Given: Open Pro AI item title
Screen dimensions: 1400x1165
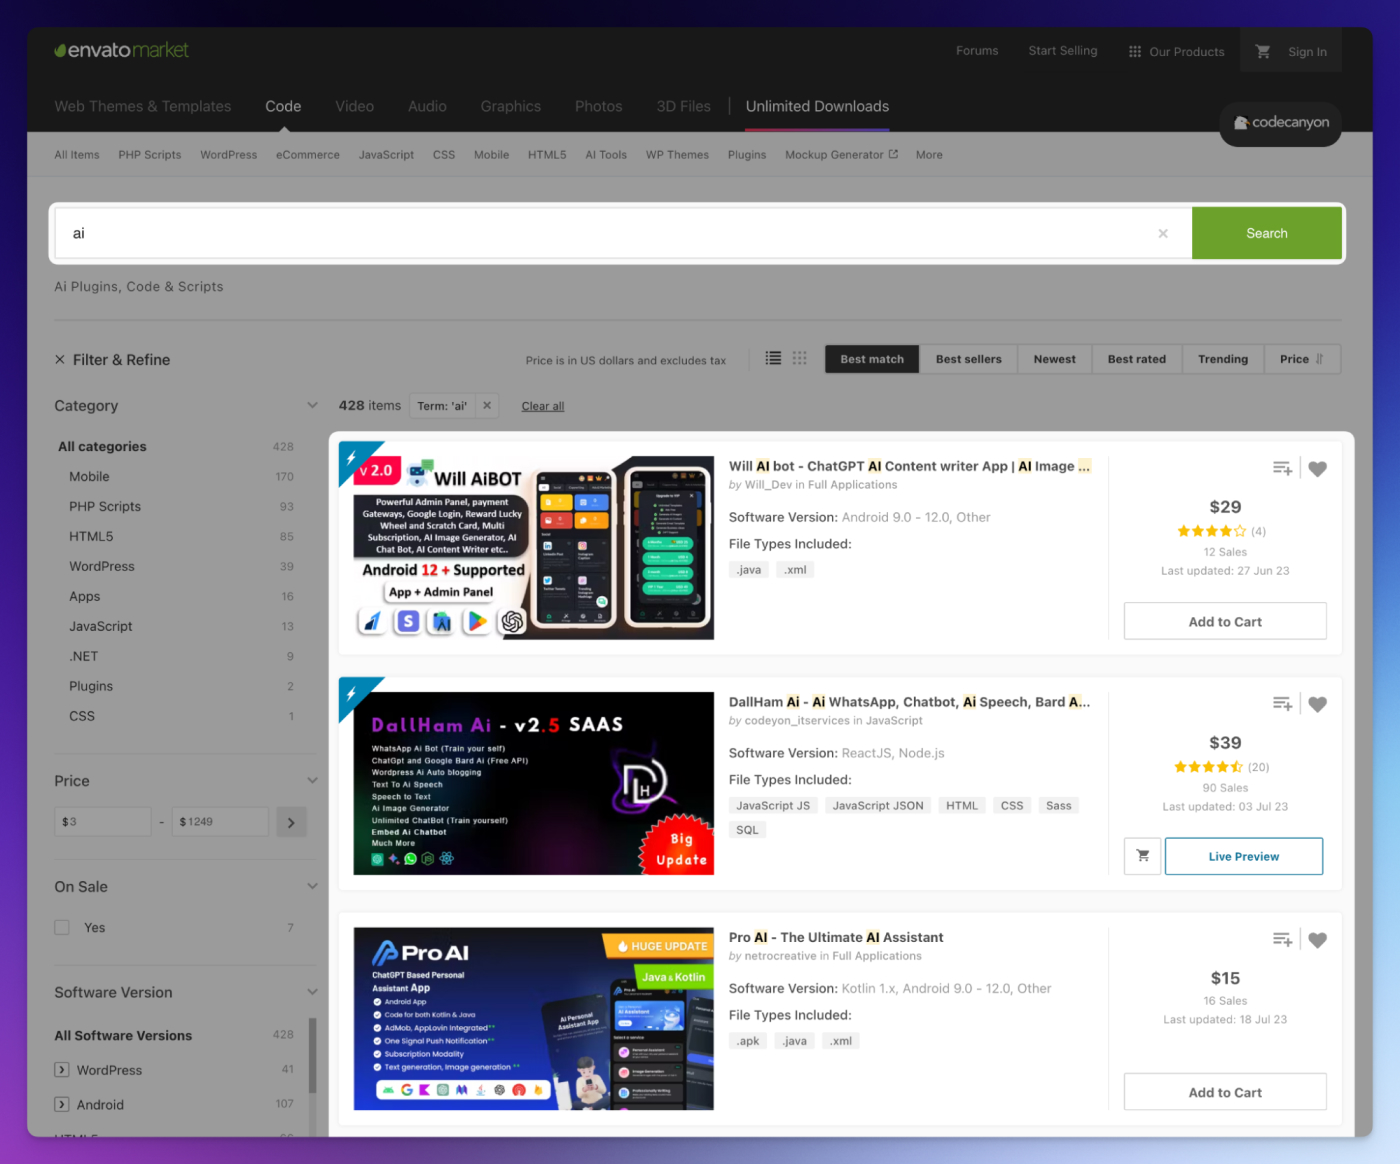Looking at the screenshot, I should click(x=836, y=938).
